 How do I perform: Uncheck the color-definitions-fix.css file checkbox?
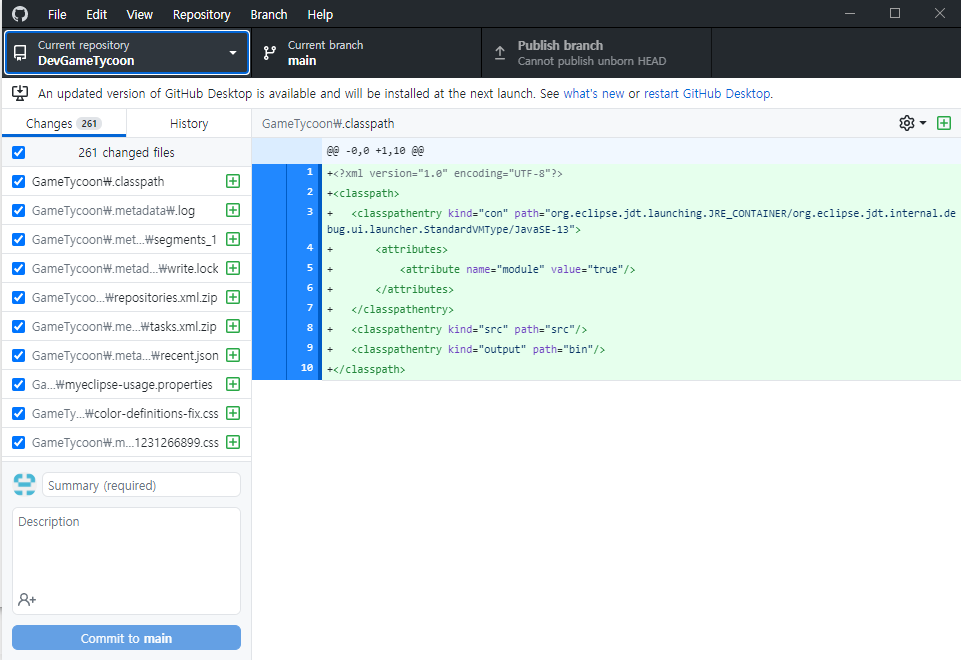[x=19, y=413]
